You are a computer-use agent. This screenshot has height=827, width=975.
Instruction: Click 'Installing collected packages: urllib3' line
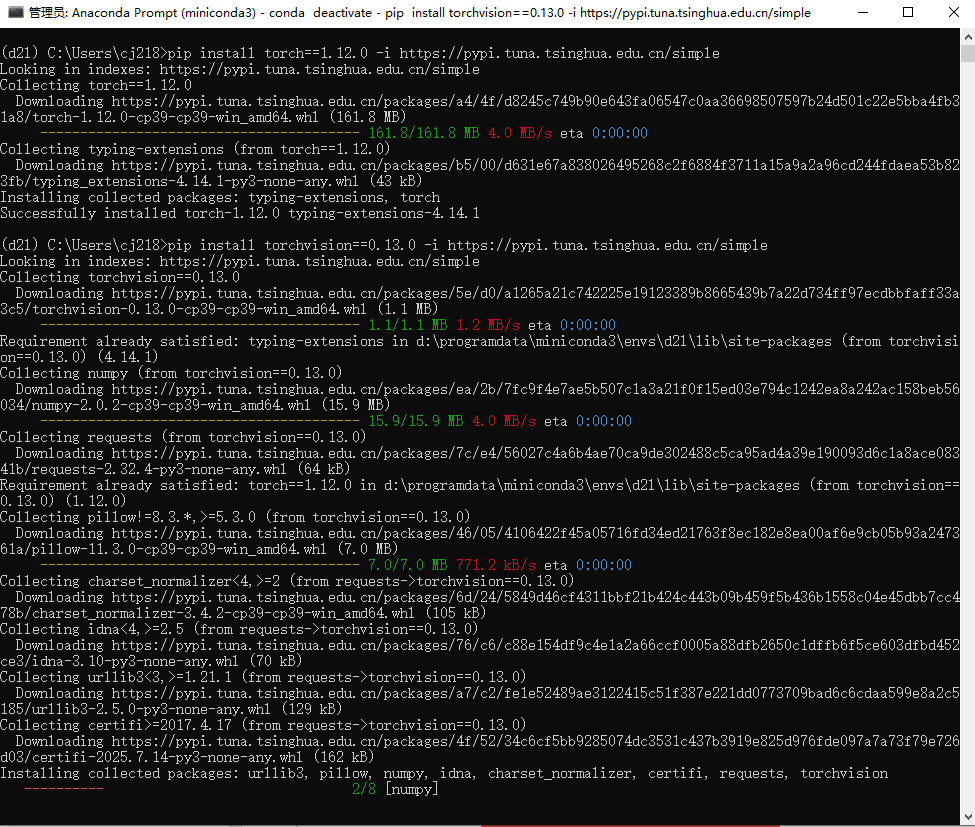[x=444, y=774]
